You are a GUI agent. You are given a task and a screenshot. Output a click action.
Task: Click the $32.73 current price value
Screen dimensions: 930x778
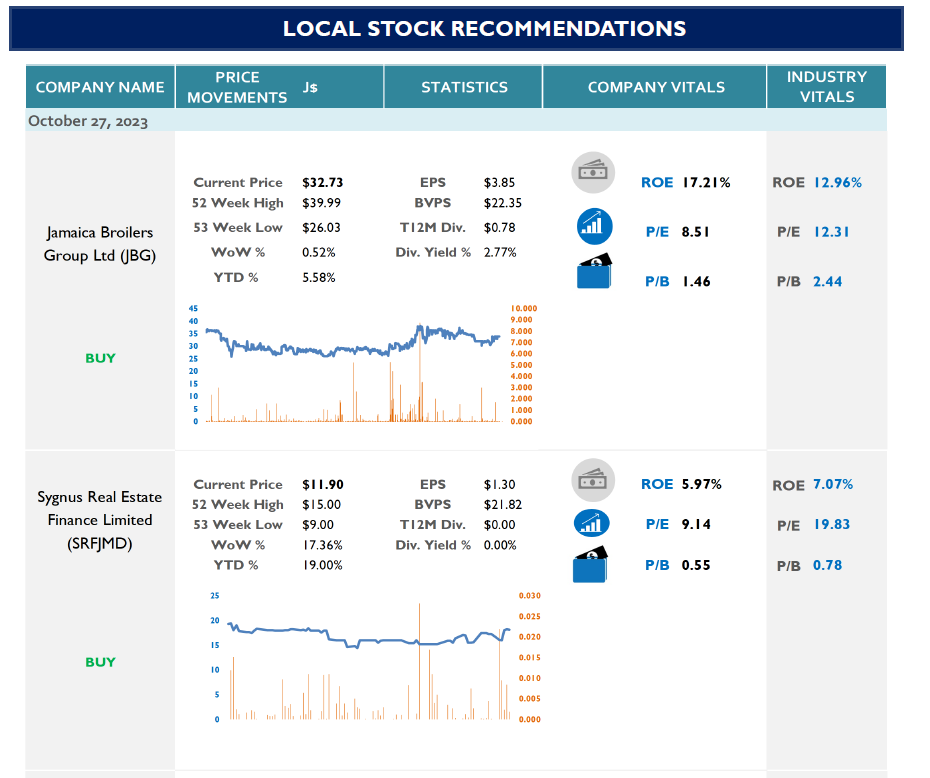click(x=323, y=183)
